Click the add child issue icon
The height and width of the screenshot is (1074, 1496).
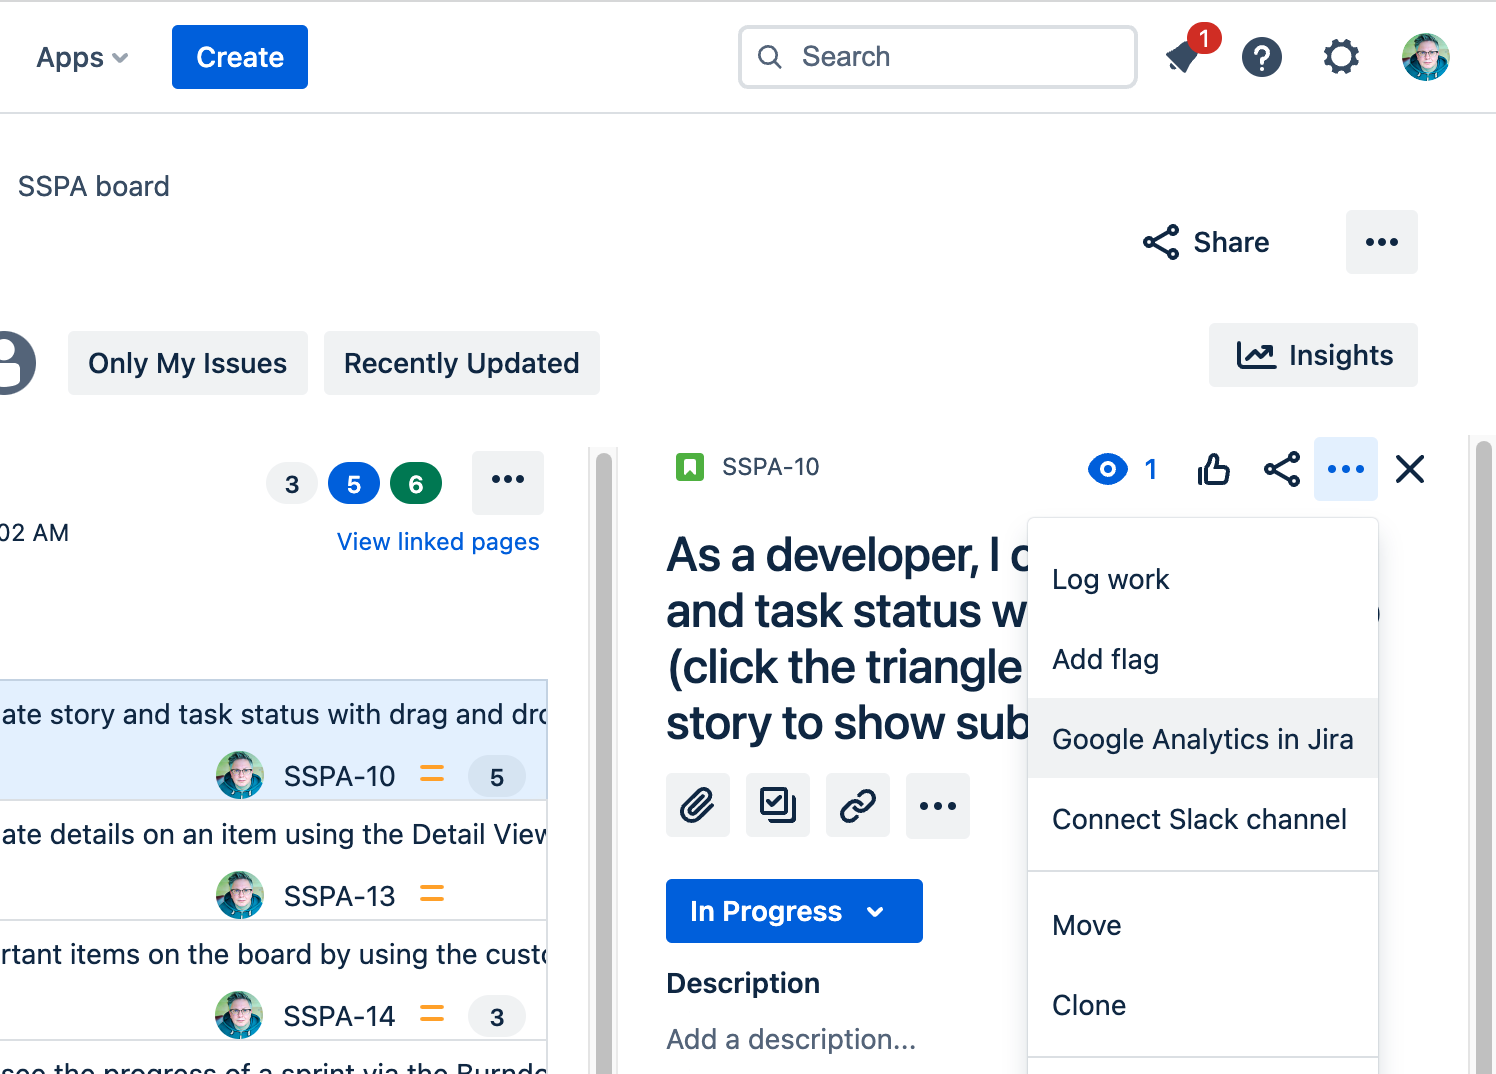coord(777,805)
